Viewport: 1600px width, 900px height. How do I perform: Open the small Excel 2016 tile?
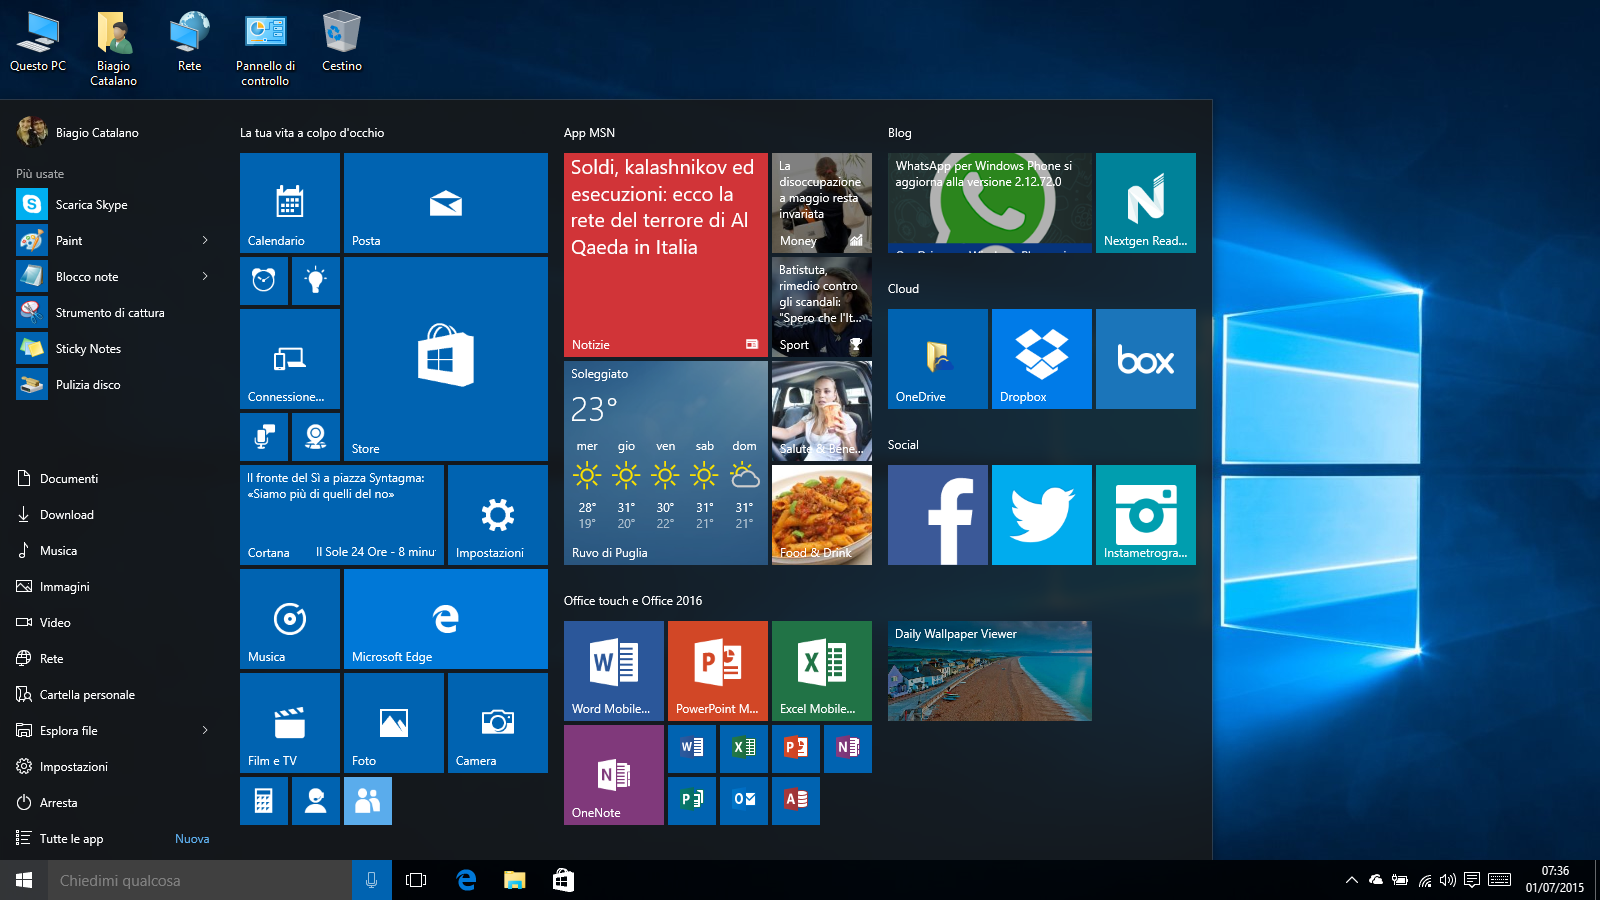click(x=744, y=749)
